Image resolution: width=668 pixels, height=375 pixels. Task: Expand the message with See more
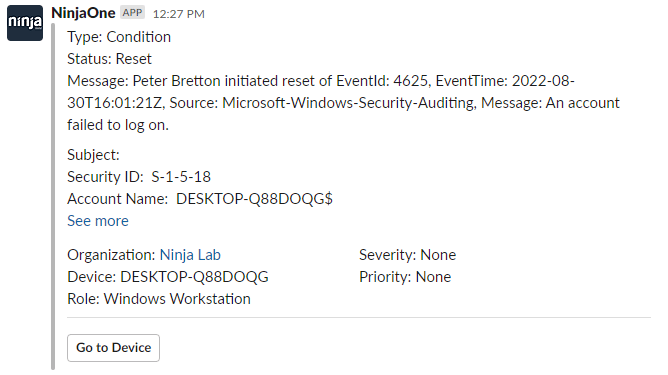98,221
